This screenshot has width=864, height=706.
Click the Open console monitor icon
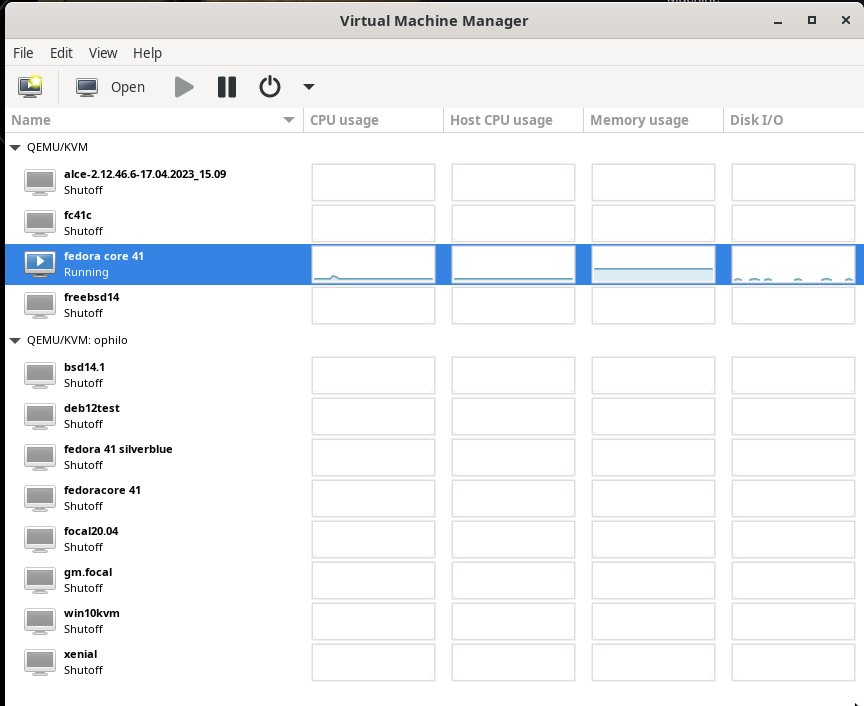click(87, 87)
